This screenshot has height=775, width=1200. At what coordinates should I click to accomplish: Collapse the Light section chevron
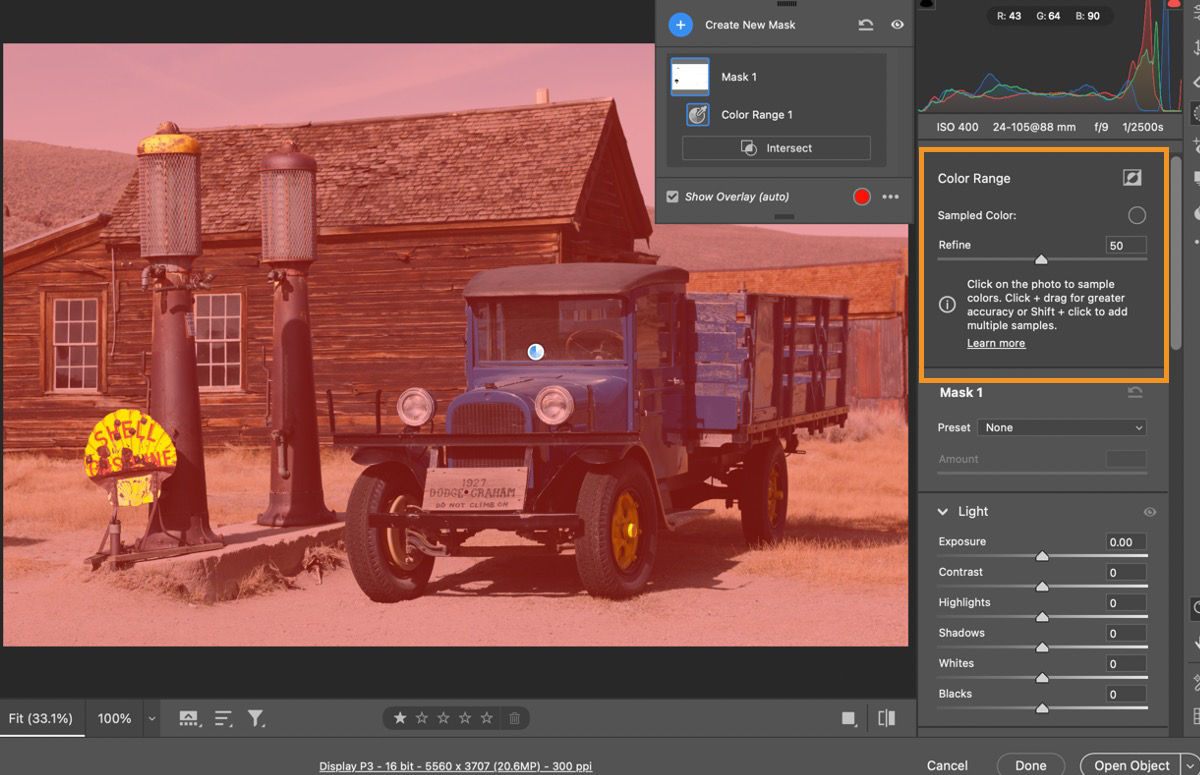point(941,511)
